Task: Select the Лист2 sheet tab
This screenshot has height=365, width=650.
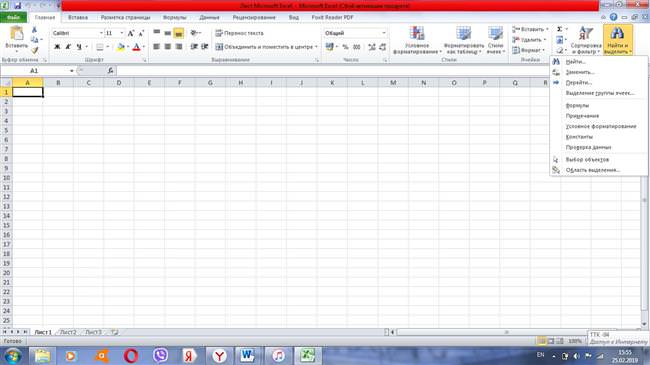Action: coord(68,332)
